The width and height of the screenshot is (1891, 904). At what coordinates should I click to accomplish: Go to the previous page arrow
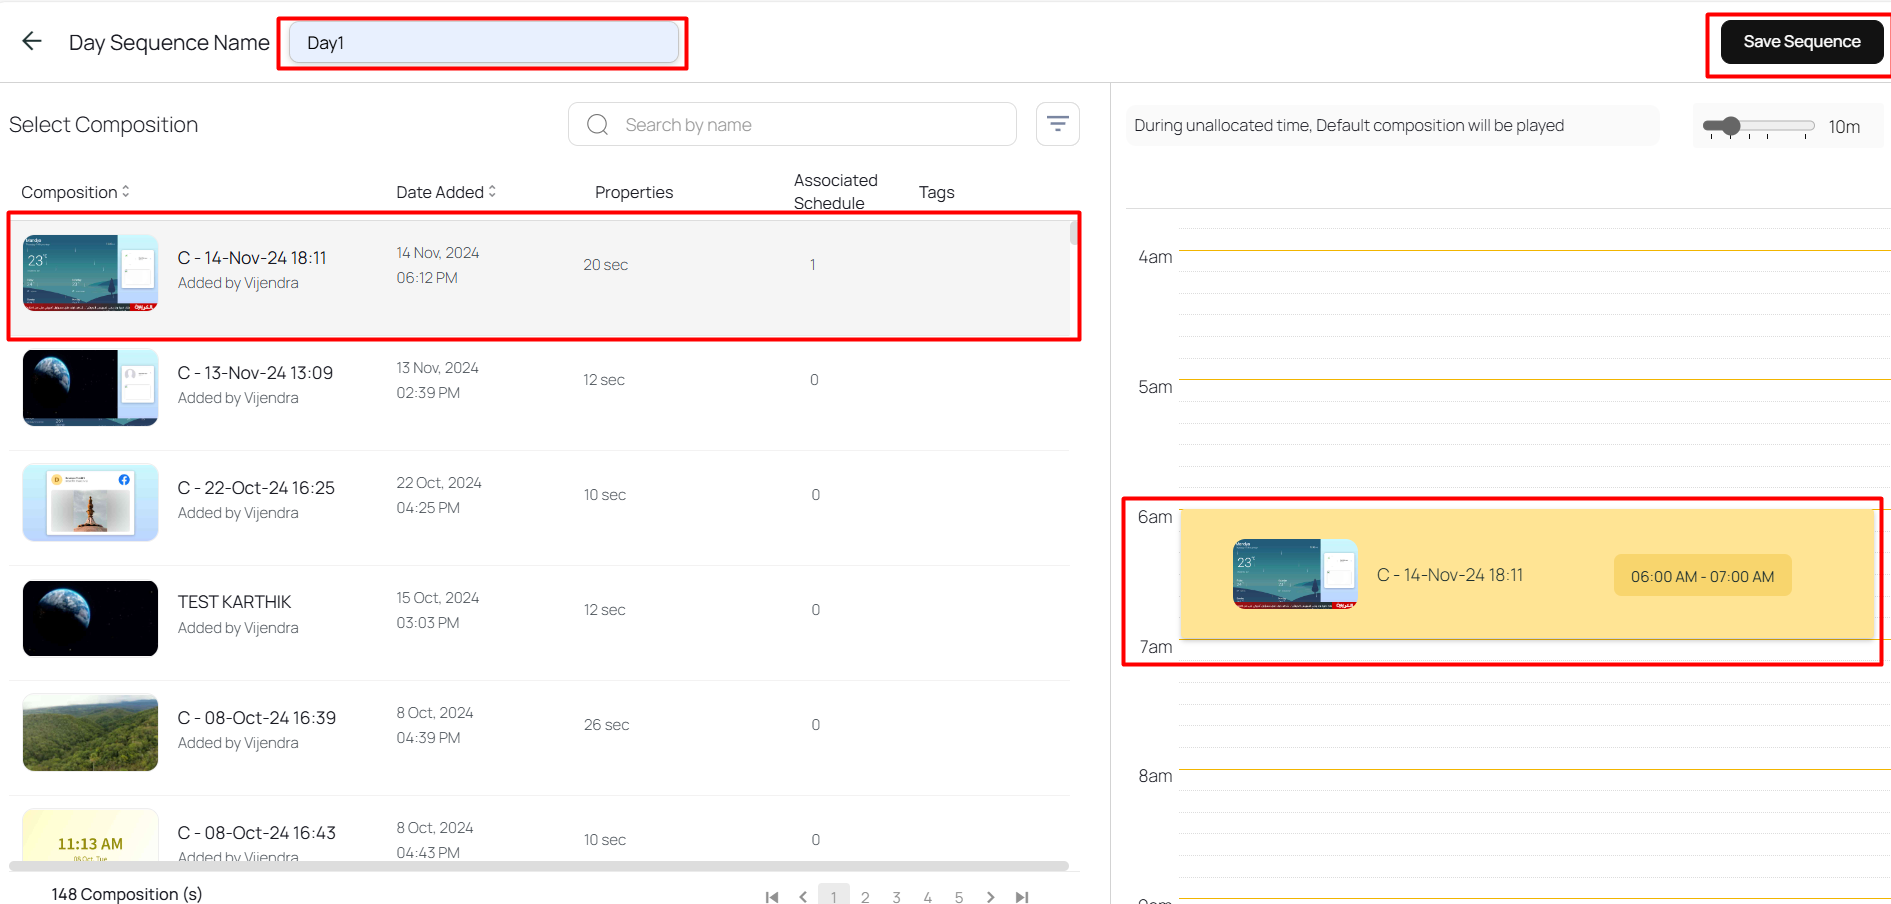(x=803, y=897)
